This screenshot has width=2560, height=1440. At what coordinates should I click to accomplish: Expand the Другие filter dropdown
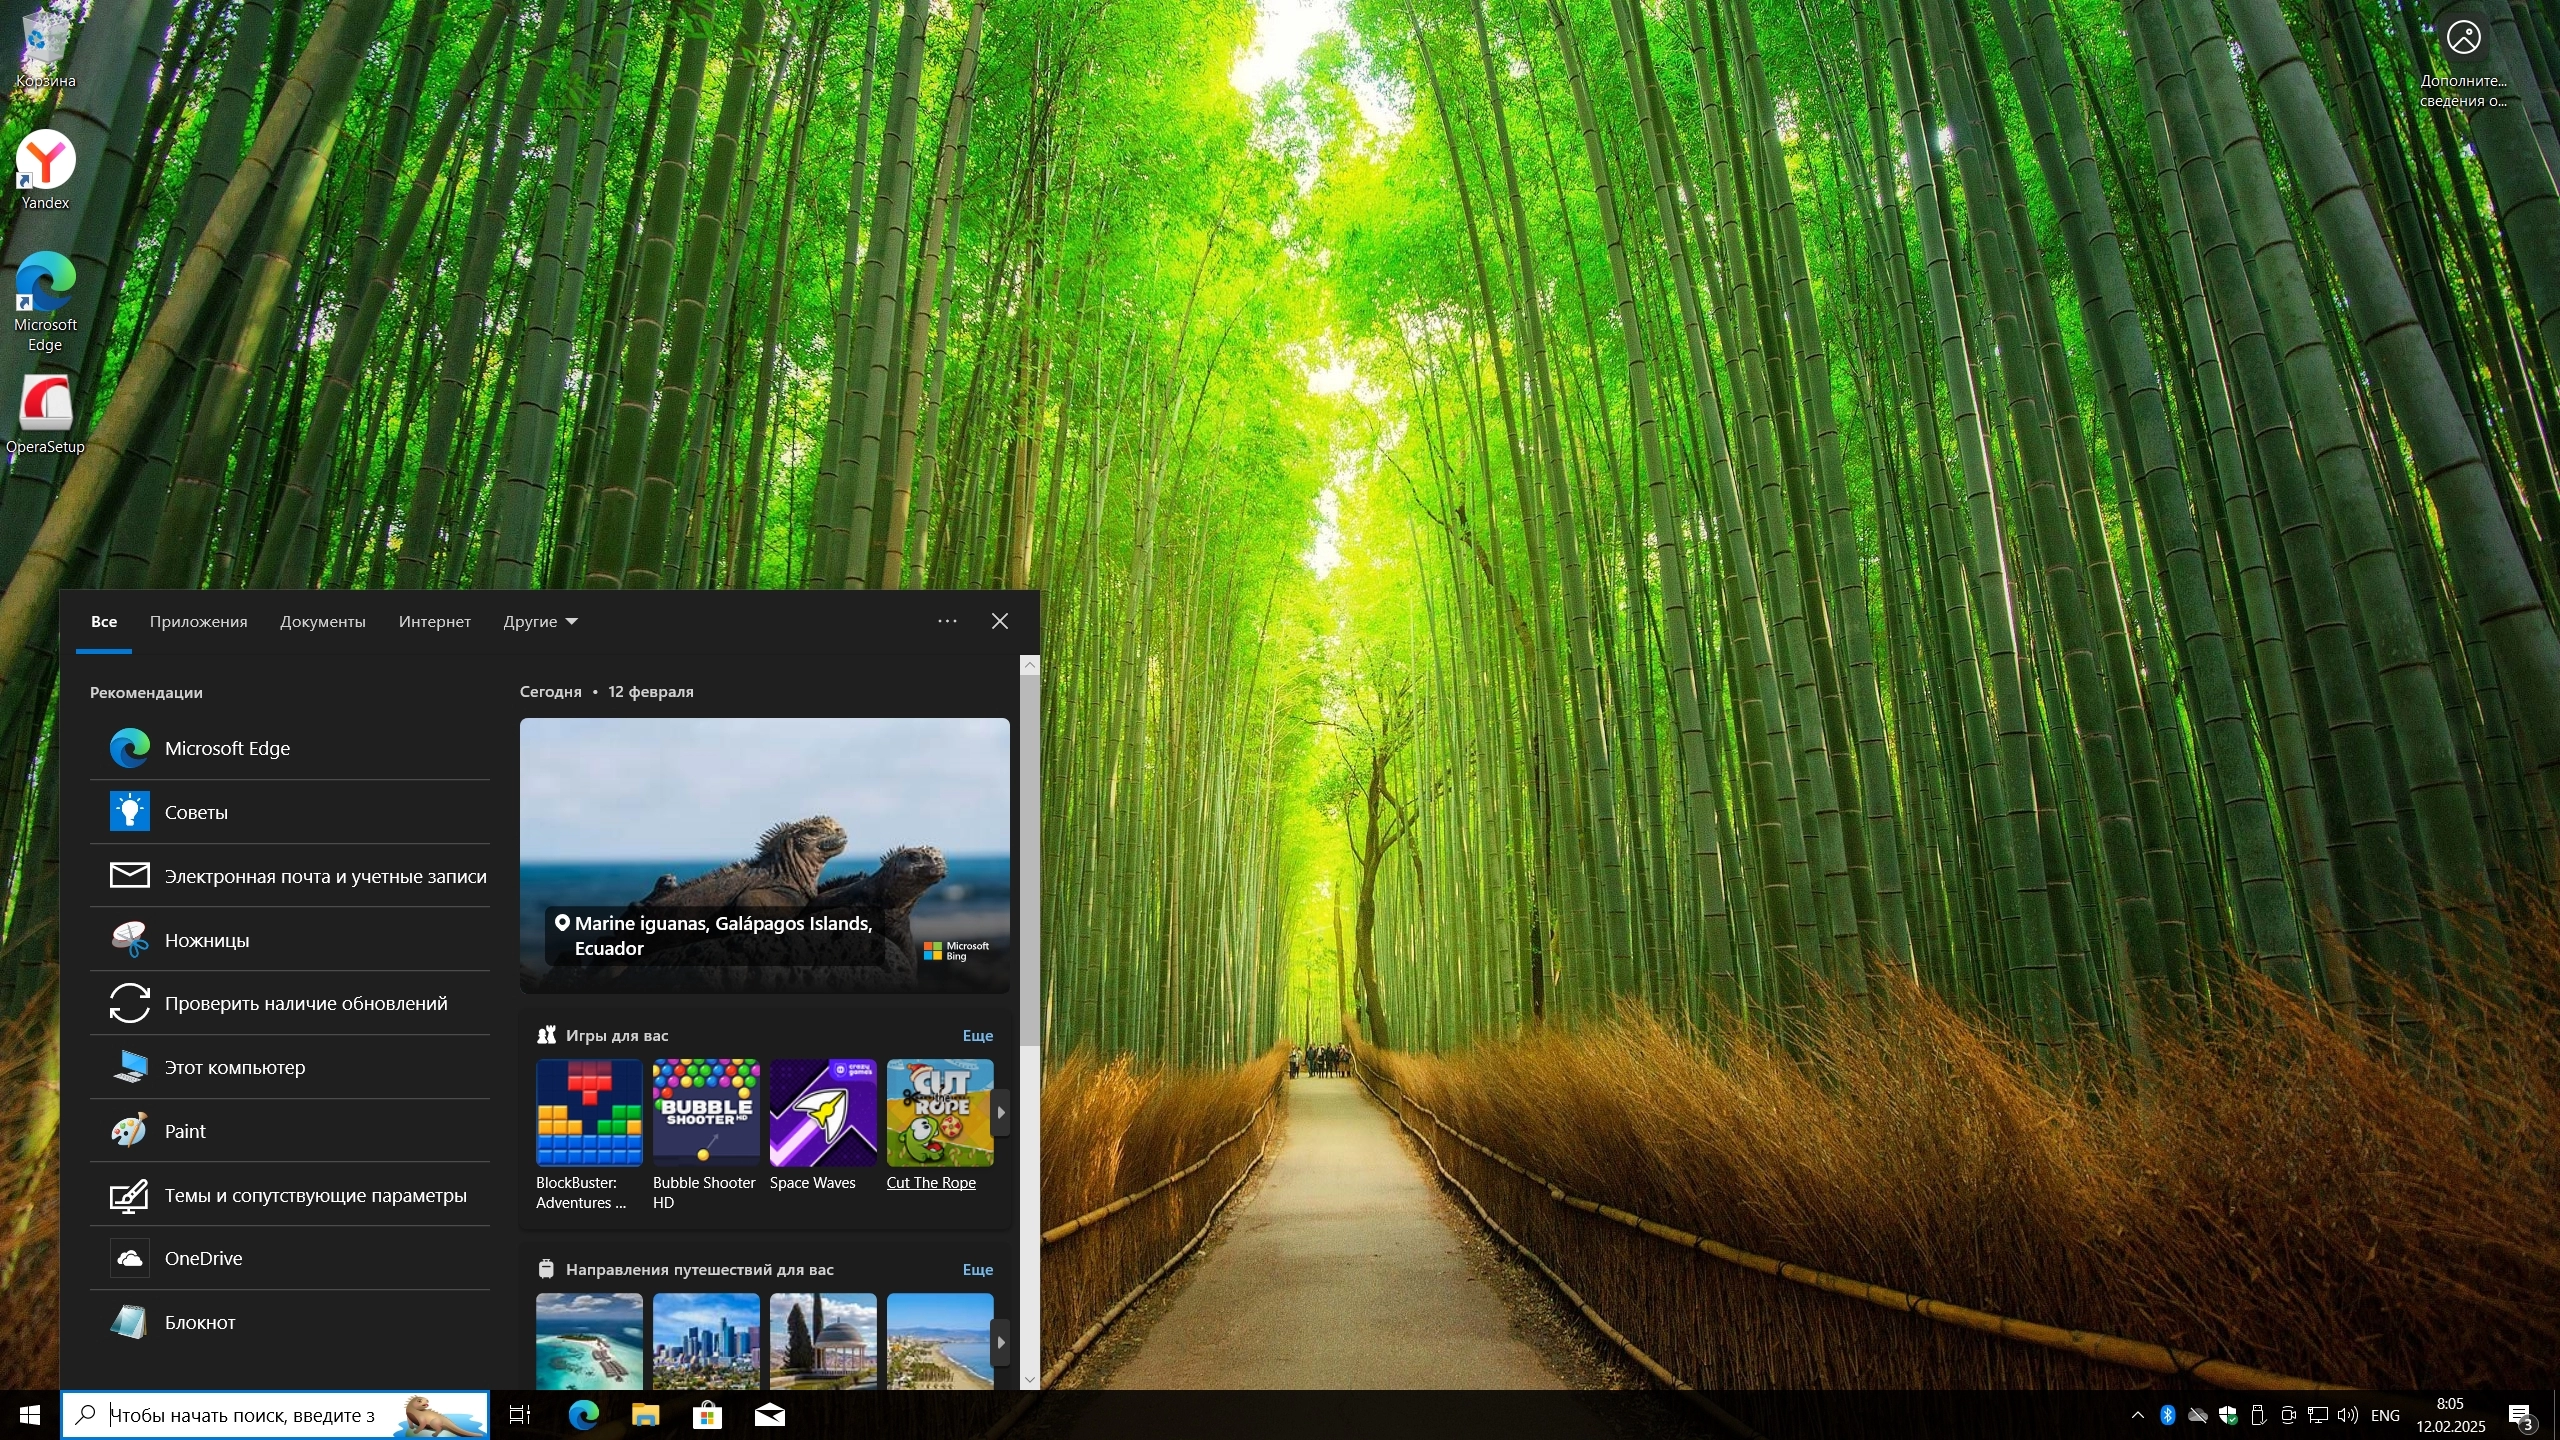(540, 621)
